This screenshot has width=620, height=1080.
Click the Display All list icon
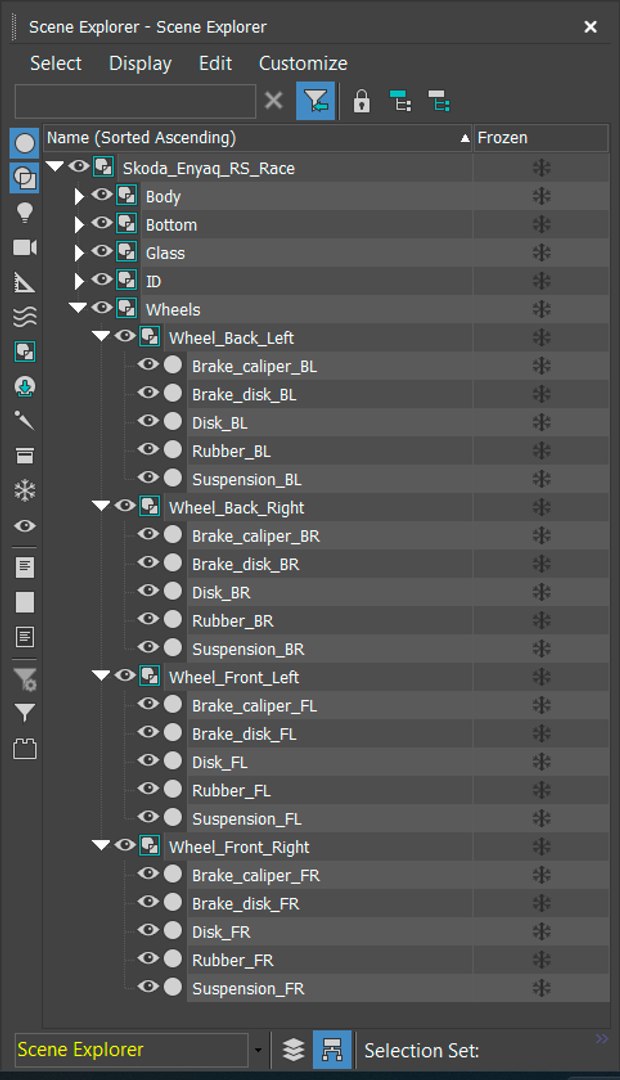point(25,567)
